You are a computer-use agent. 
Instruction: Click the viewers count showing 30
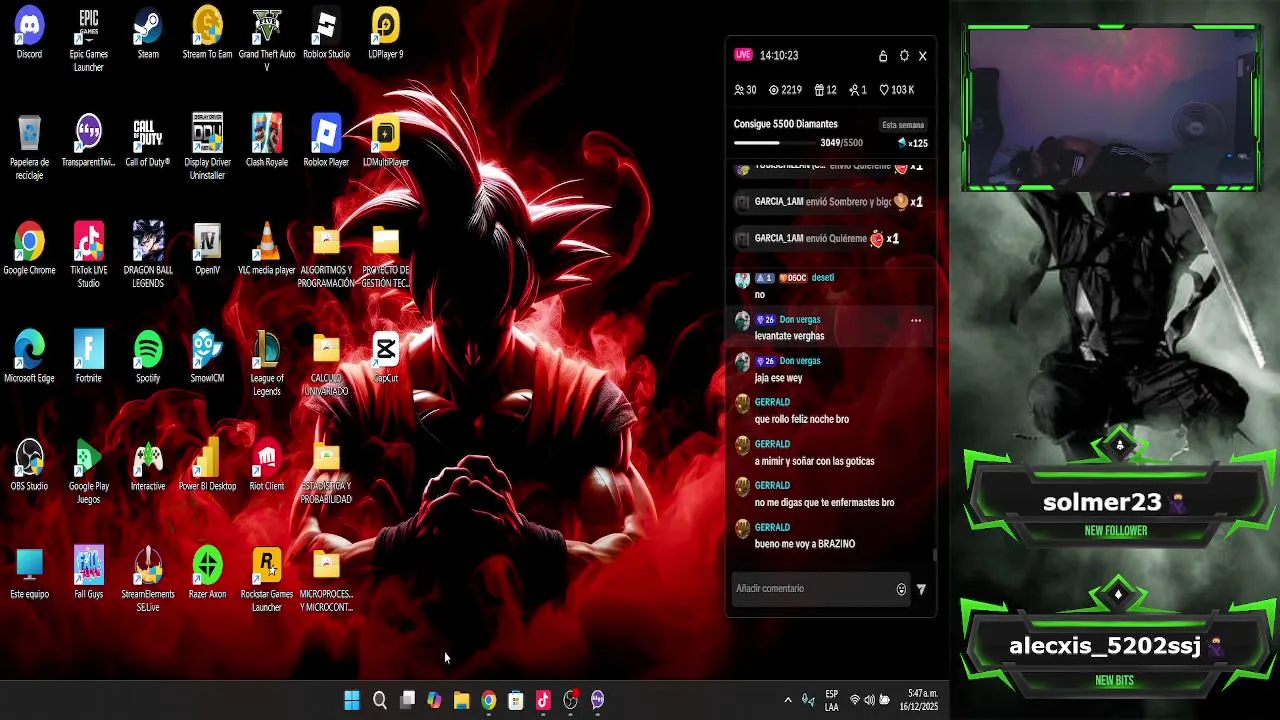[x=745, y=90]
